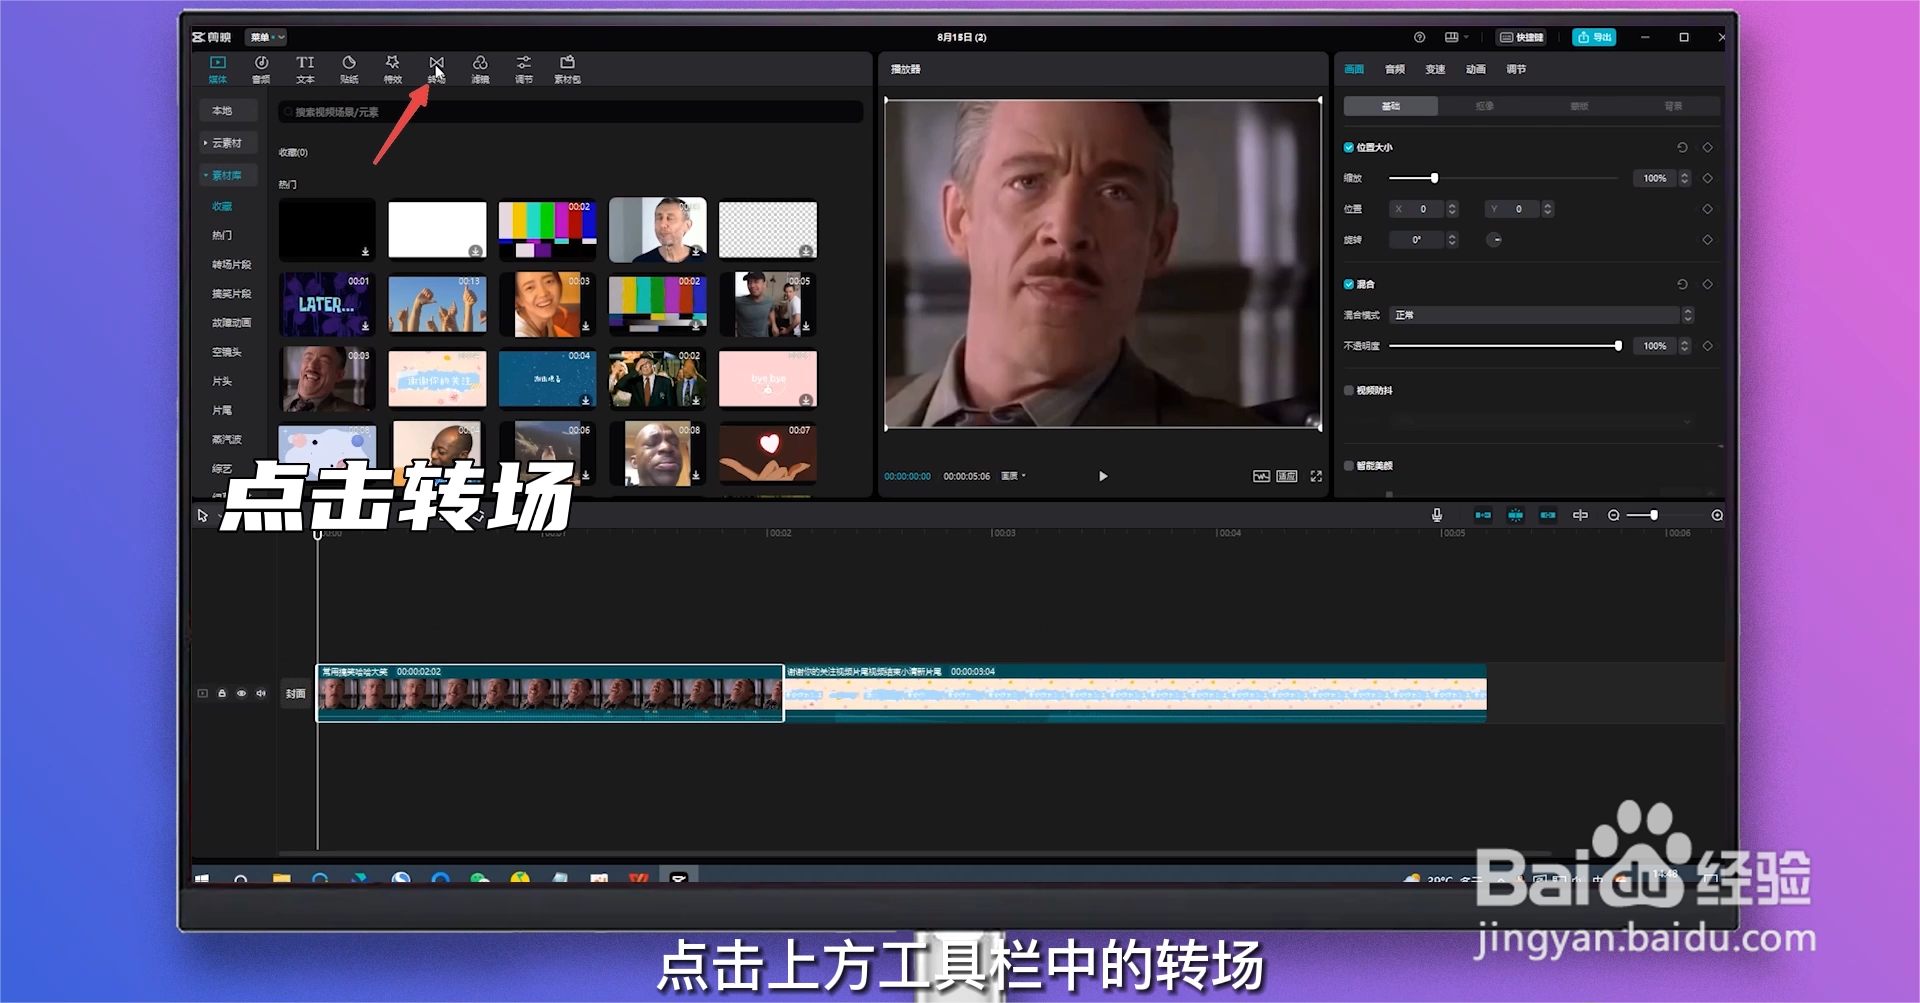Select the 片尾 outro category
Image resolution: width=1920 pixels, height=1003 pixels.
coord(222,410)
